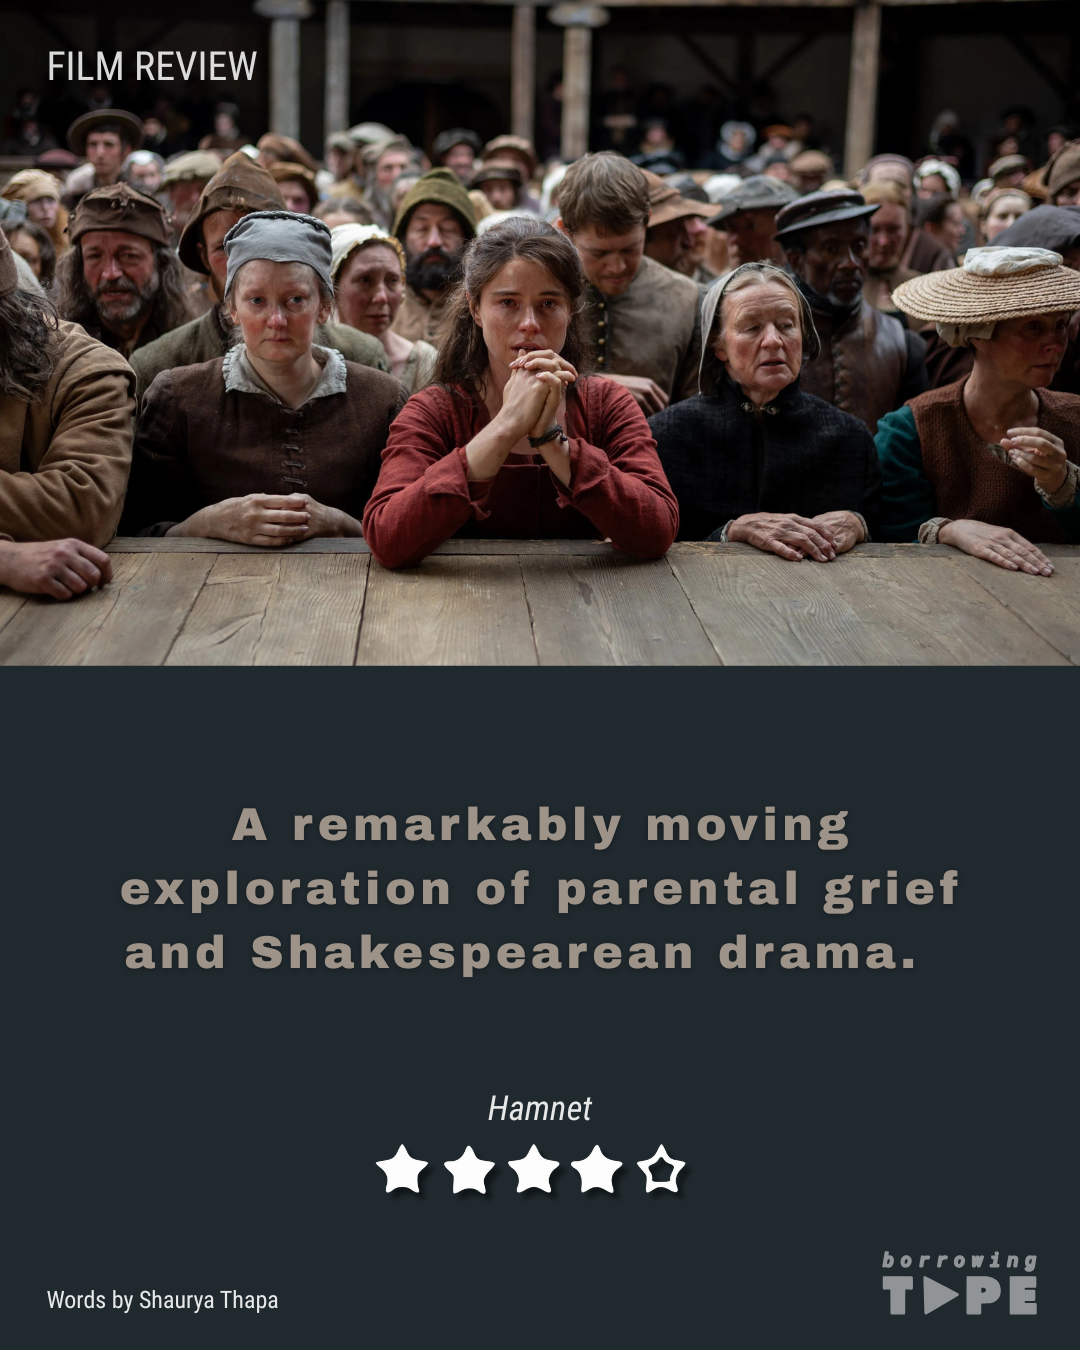Click the 'A remarkably moving' quote line
The image size is (1080, 1350).
540,826
